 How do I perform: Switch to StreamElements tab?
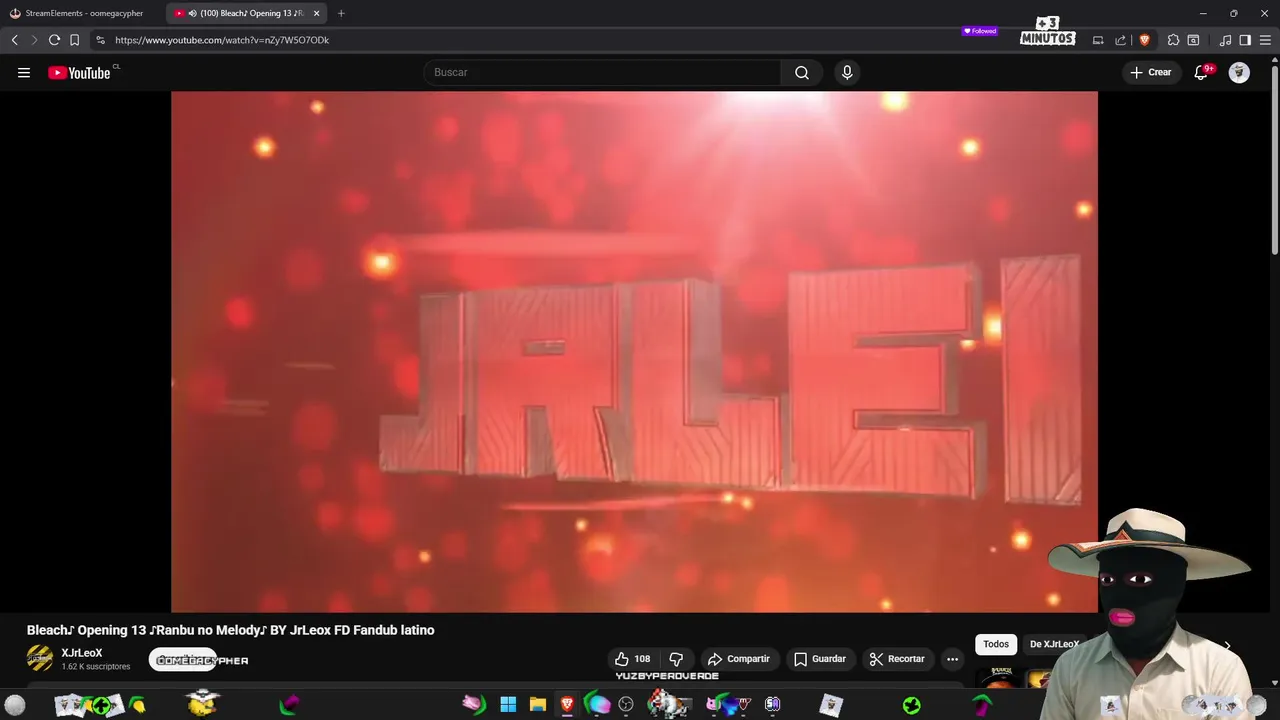pyautogui.click(x=82, y=13)
